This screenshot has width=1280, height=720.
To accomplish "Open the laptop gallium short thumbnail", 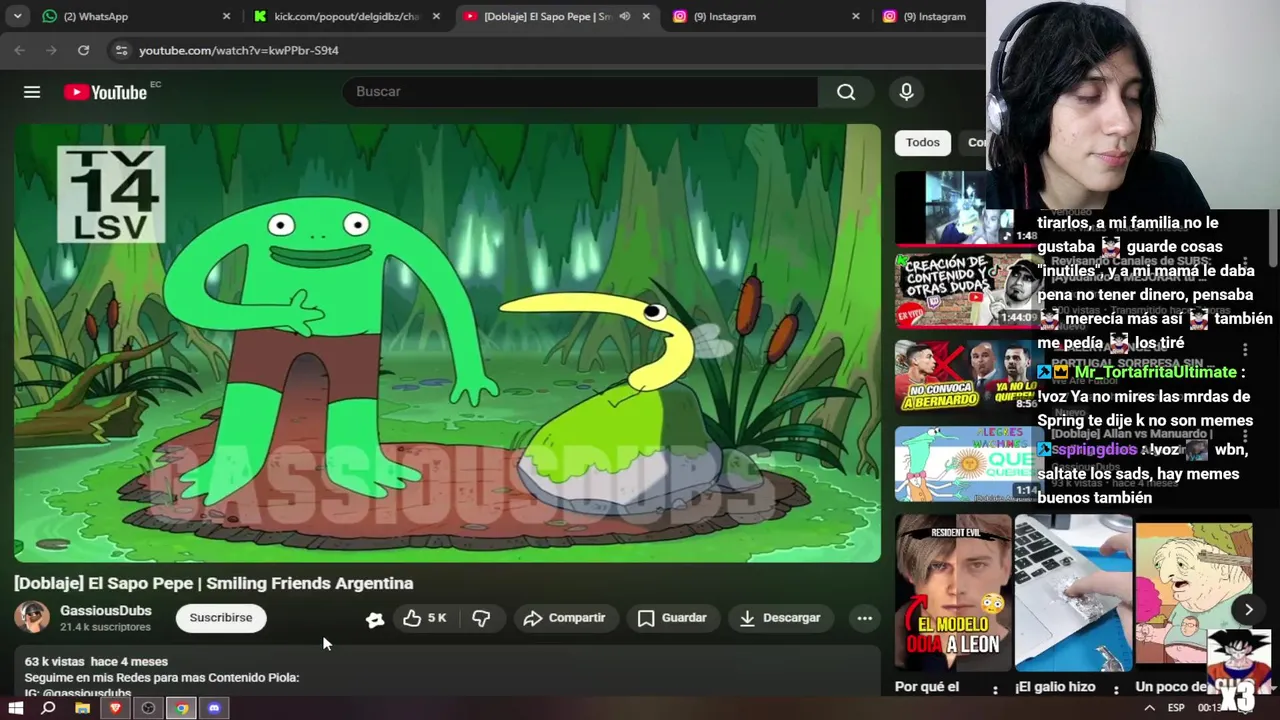I will pos(1073,592).
